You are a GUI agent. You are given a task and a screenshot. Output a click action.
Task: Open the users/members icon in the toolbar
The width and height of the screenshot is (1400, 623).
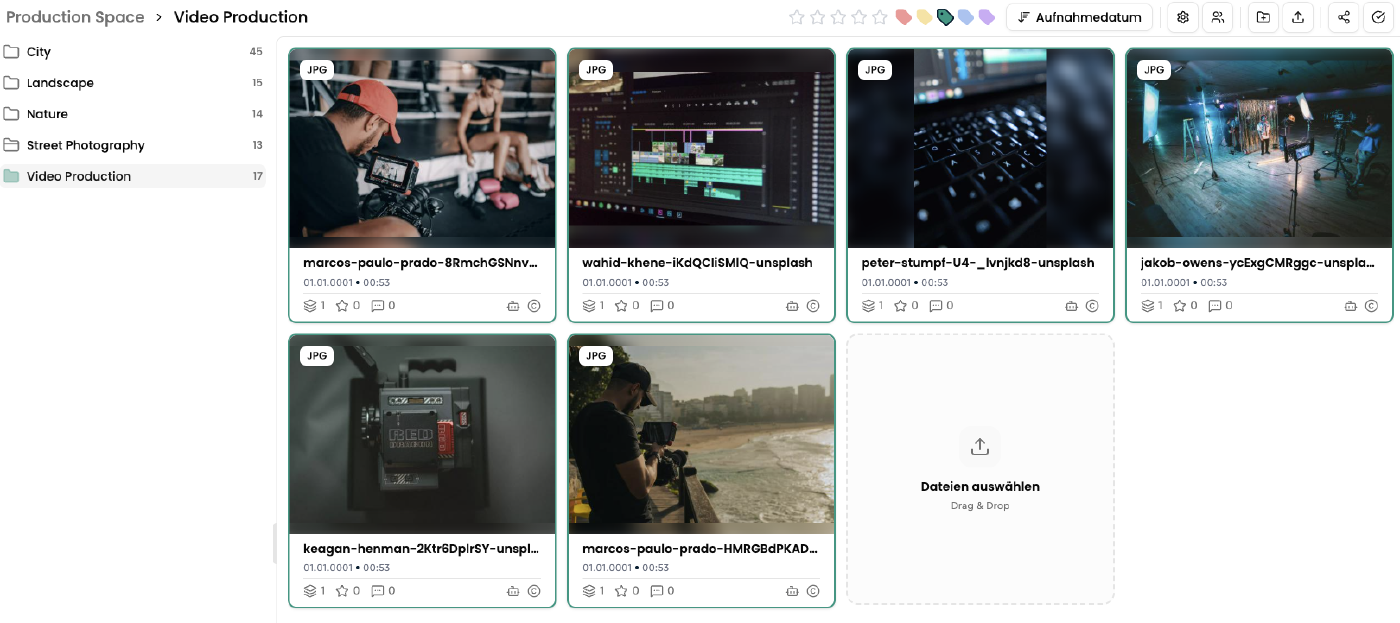(x=1217, y=17)
